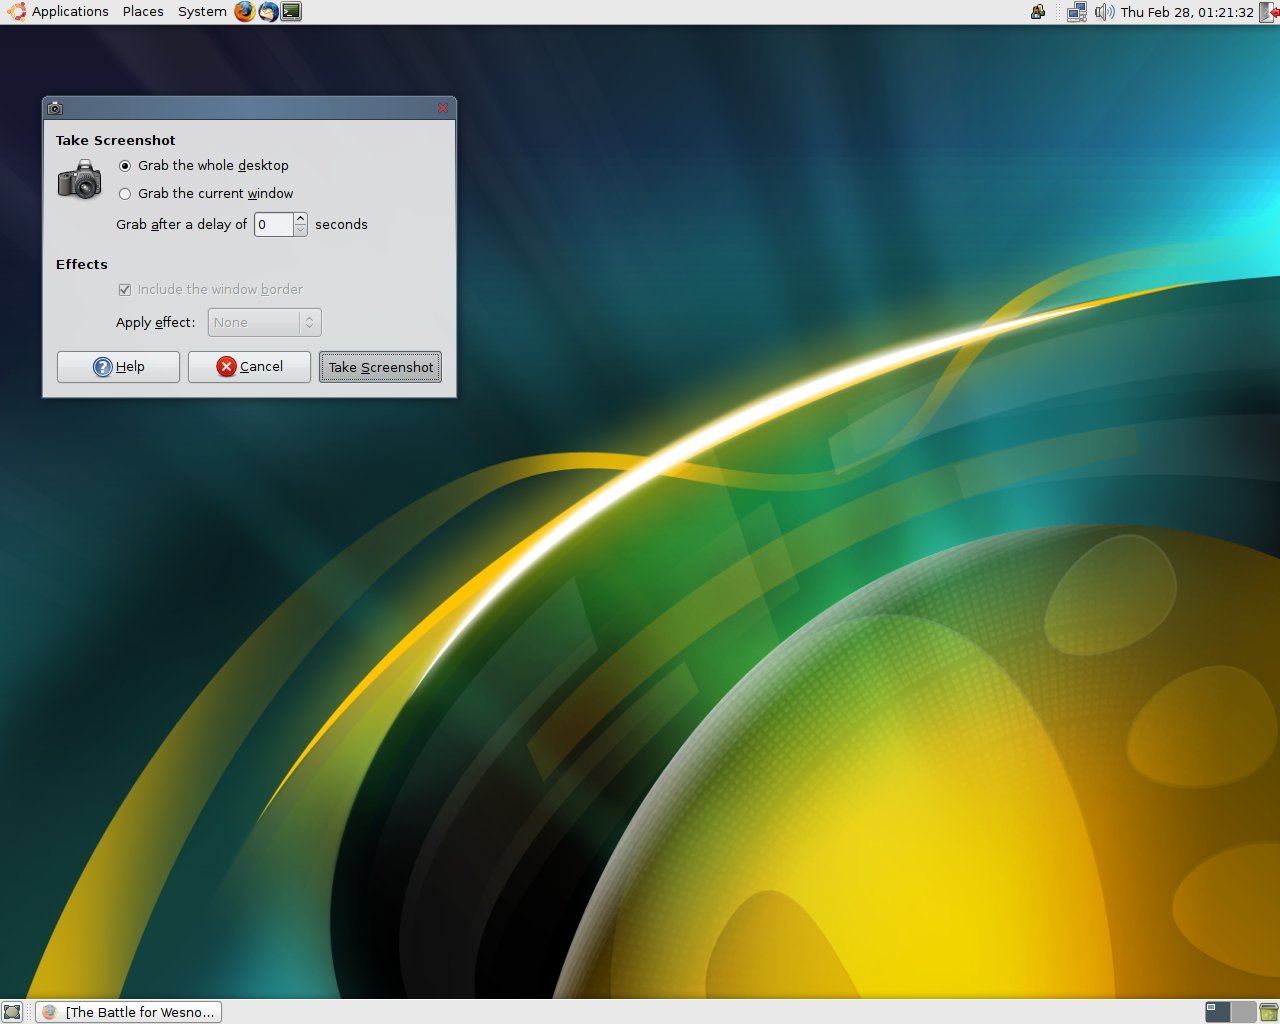This screenshot has height=1024, width=1280.
Task: Select Grab the whole desktop
Action: click(x=204, y=166)
